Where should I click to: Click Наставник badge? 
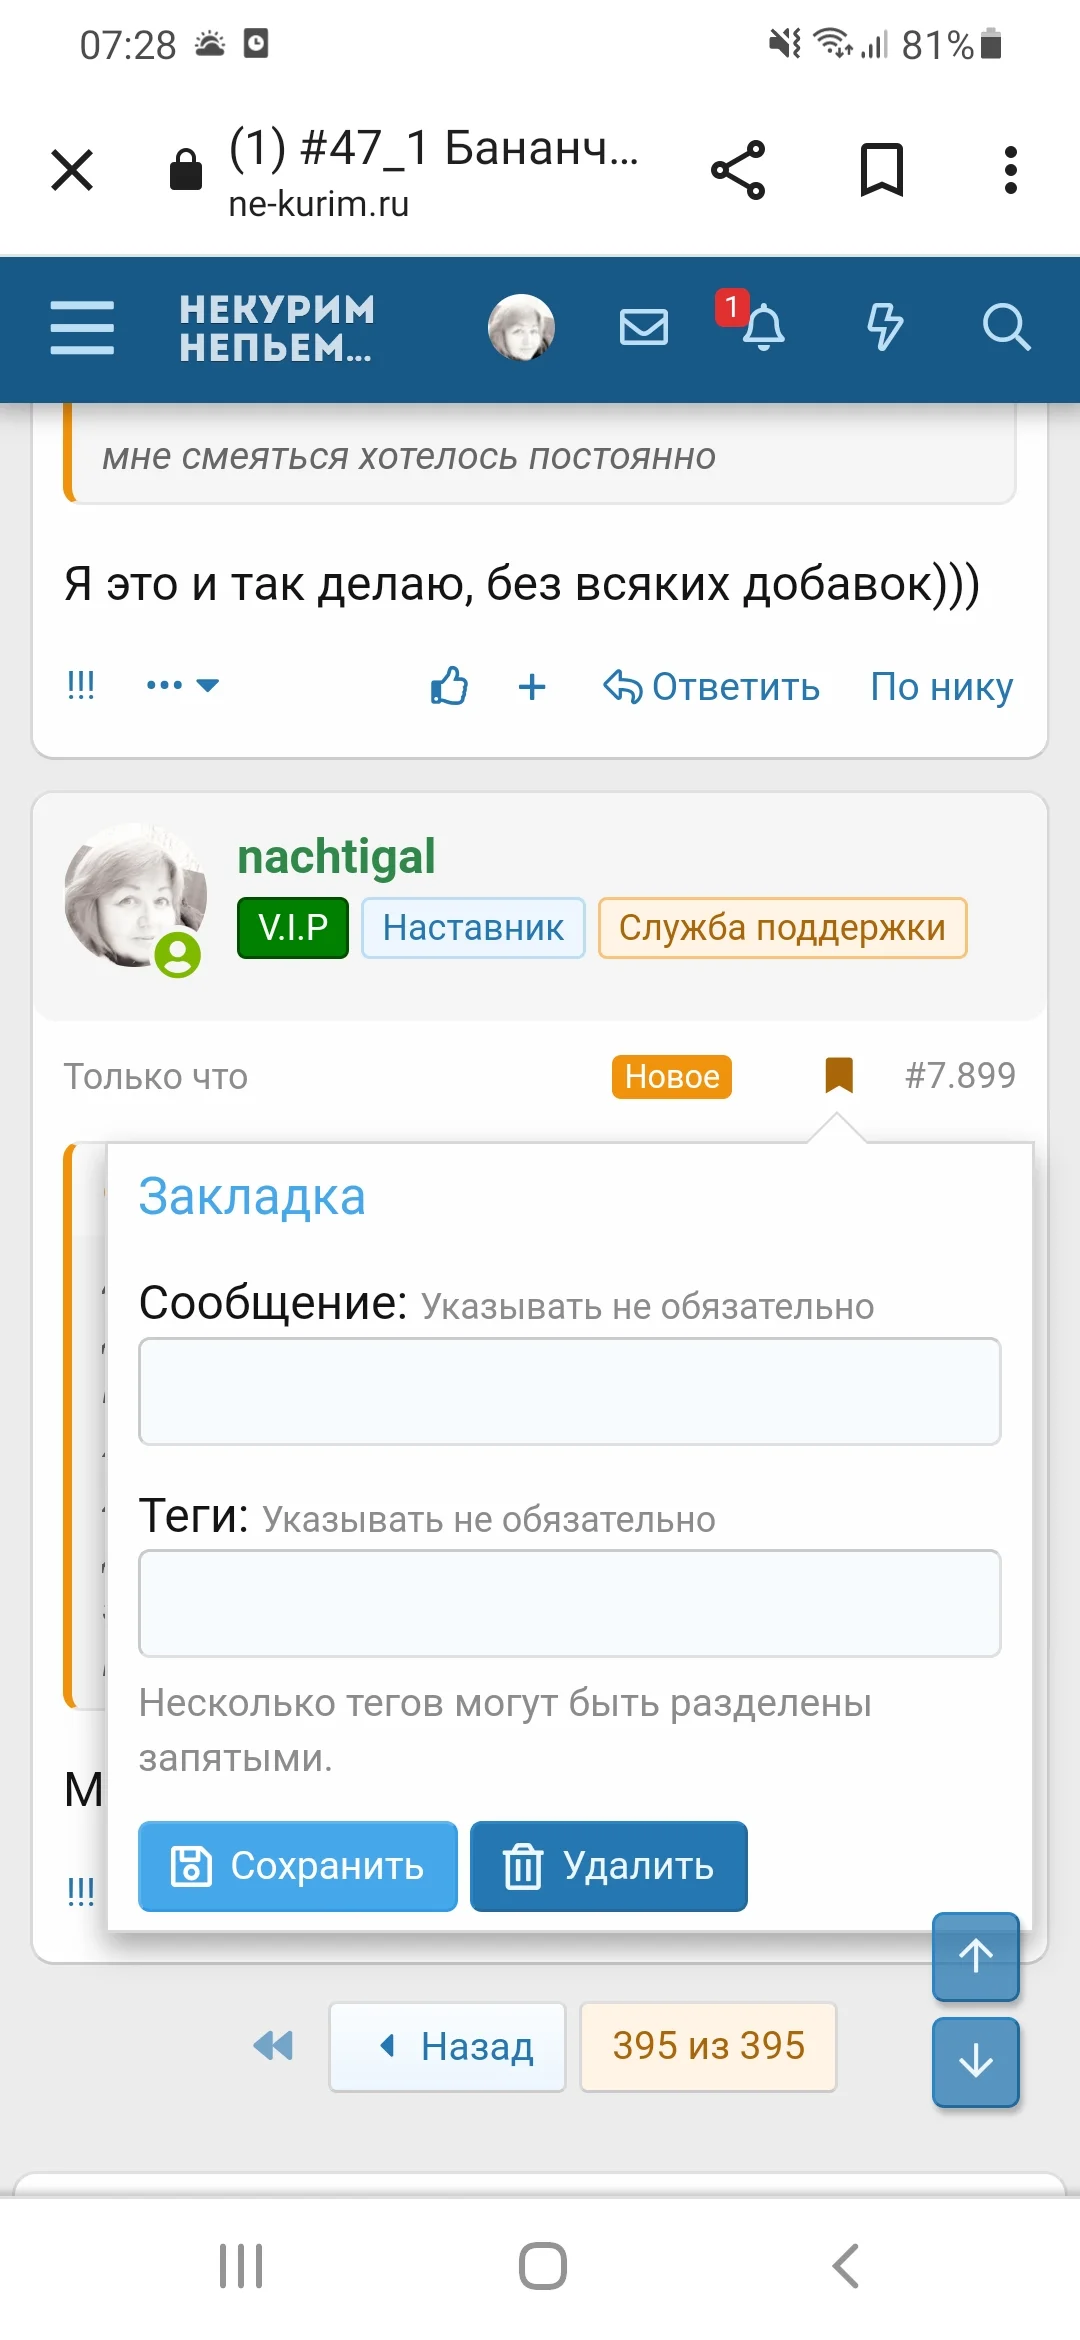tap(473, 928)
